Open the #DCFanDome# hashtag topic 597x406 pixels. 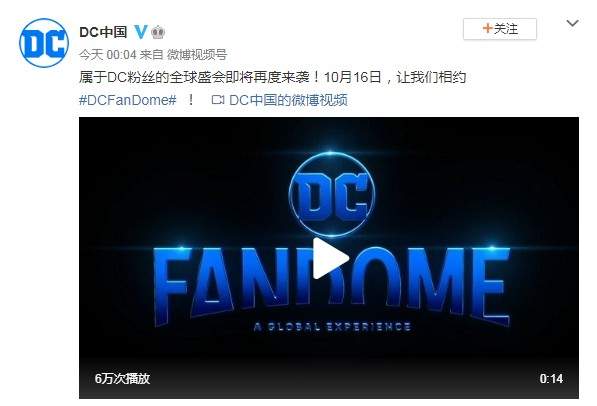128,100
